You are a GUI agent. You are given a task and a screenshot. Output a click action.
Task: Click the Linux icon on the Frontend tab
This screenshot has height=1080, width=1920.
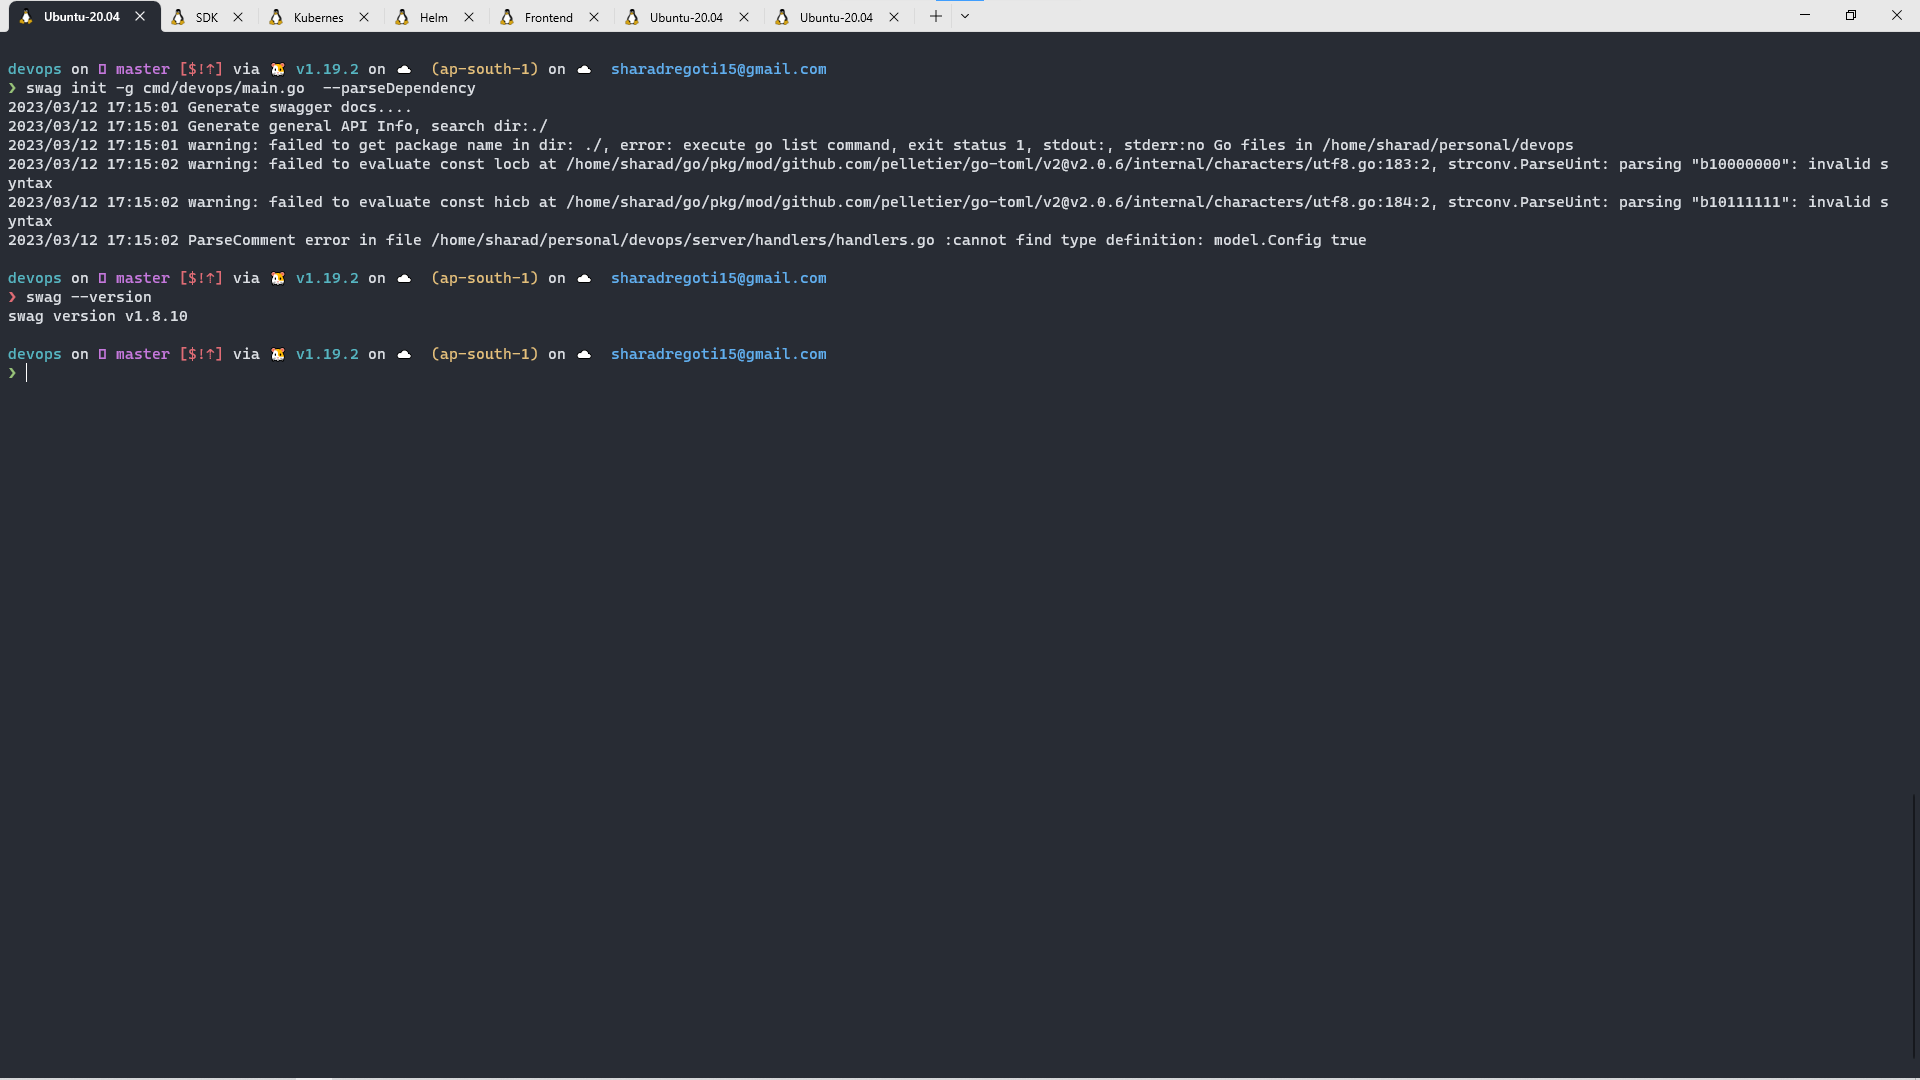[x=508, y=17]
